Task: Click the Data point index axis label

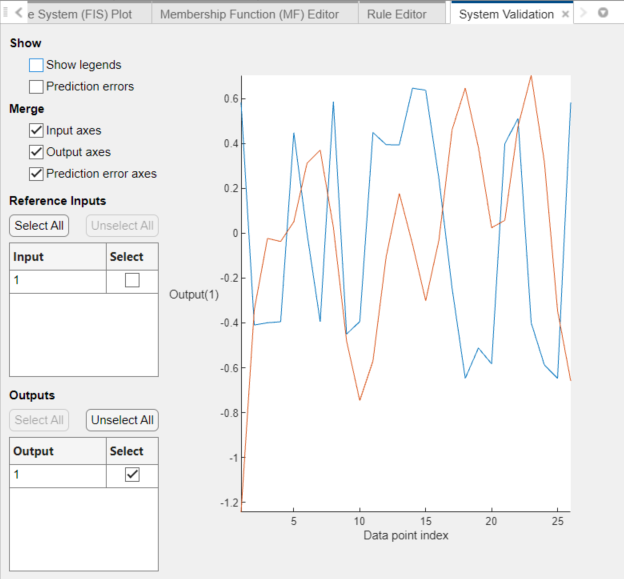Action: click(x=406, y=535)
